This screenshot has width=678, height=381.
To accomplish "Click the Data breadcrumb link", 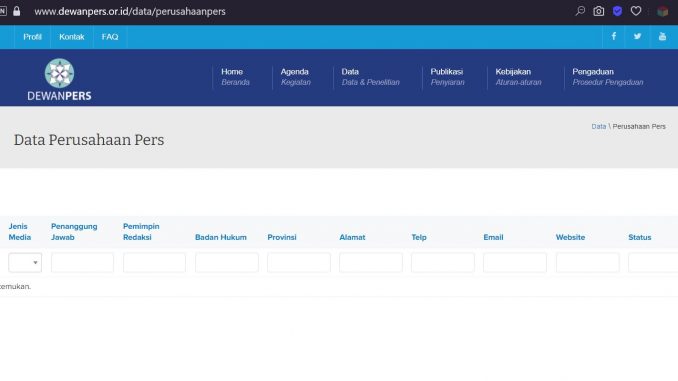I will (598, 126).
